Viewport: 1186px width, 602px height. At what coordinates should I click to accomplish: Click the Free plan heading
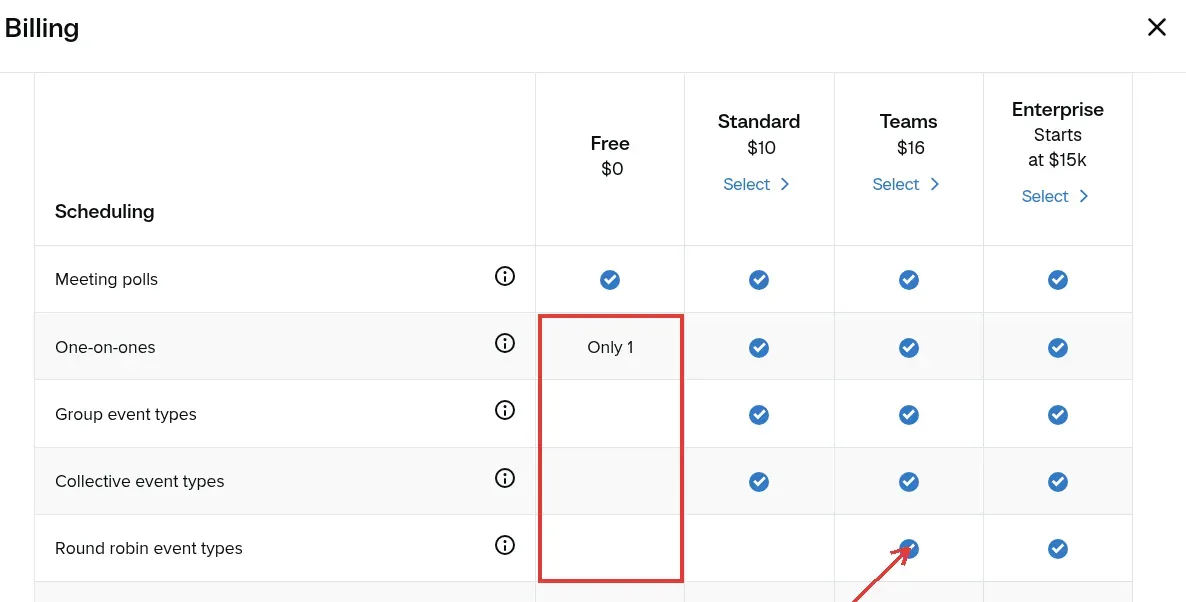click(x=610, y=144)
